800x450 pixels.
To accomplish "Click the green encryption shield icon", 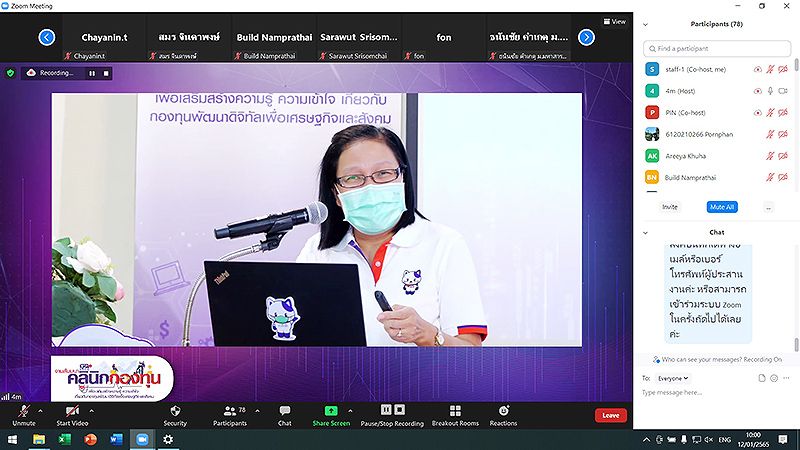I will tap(10, 73).
